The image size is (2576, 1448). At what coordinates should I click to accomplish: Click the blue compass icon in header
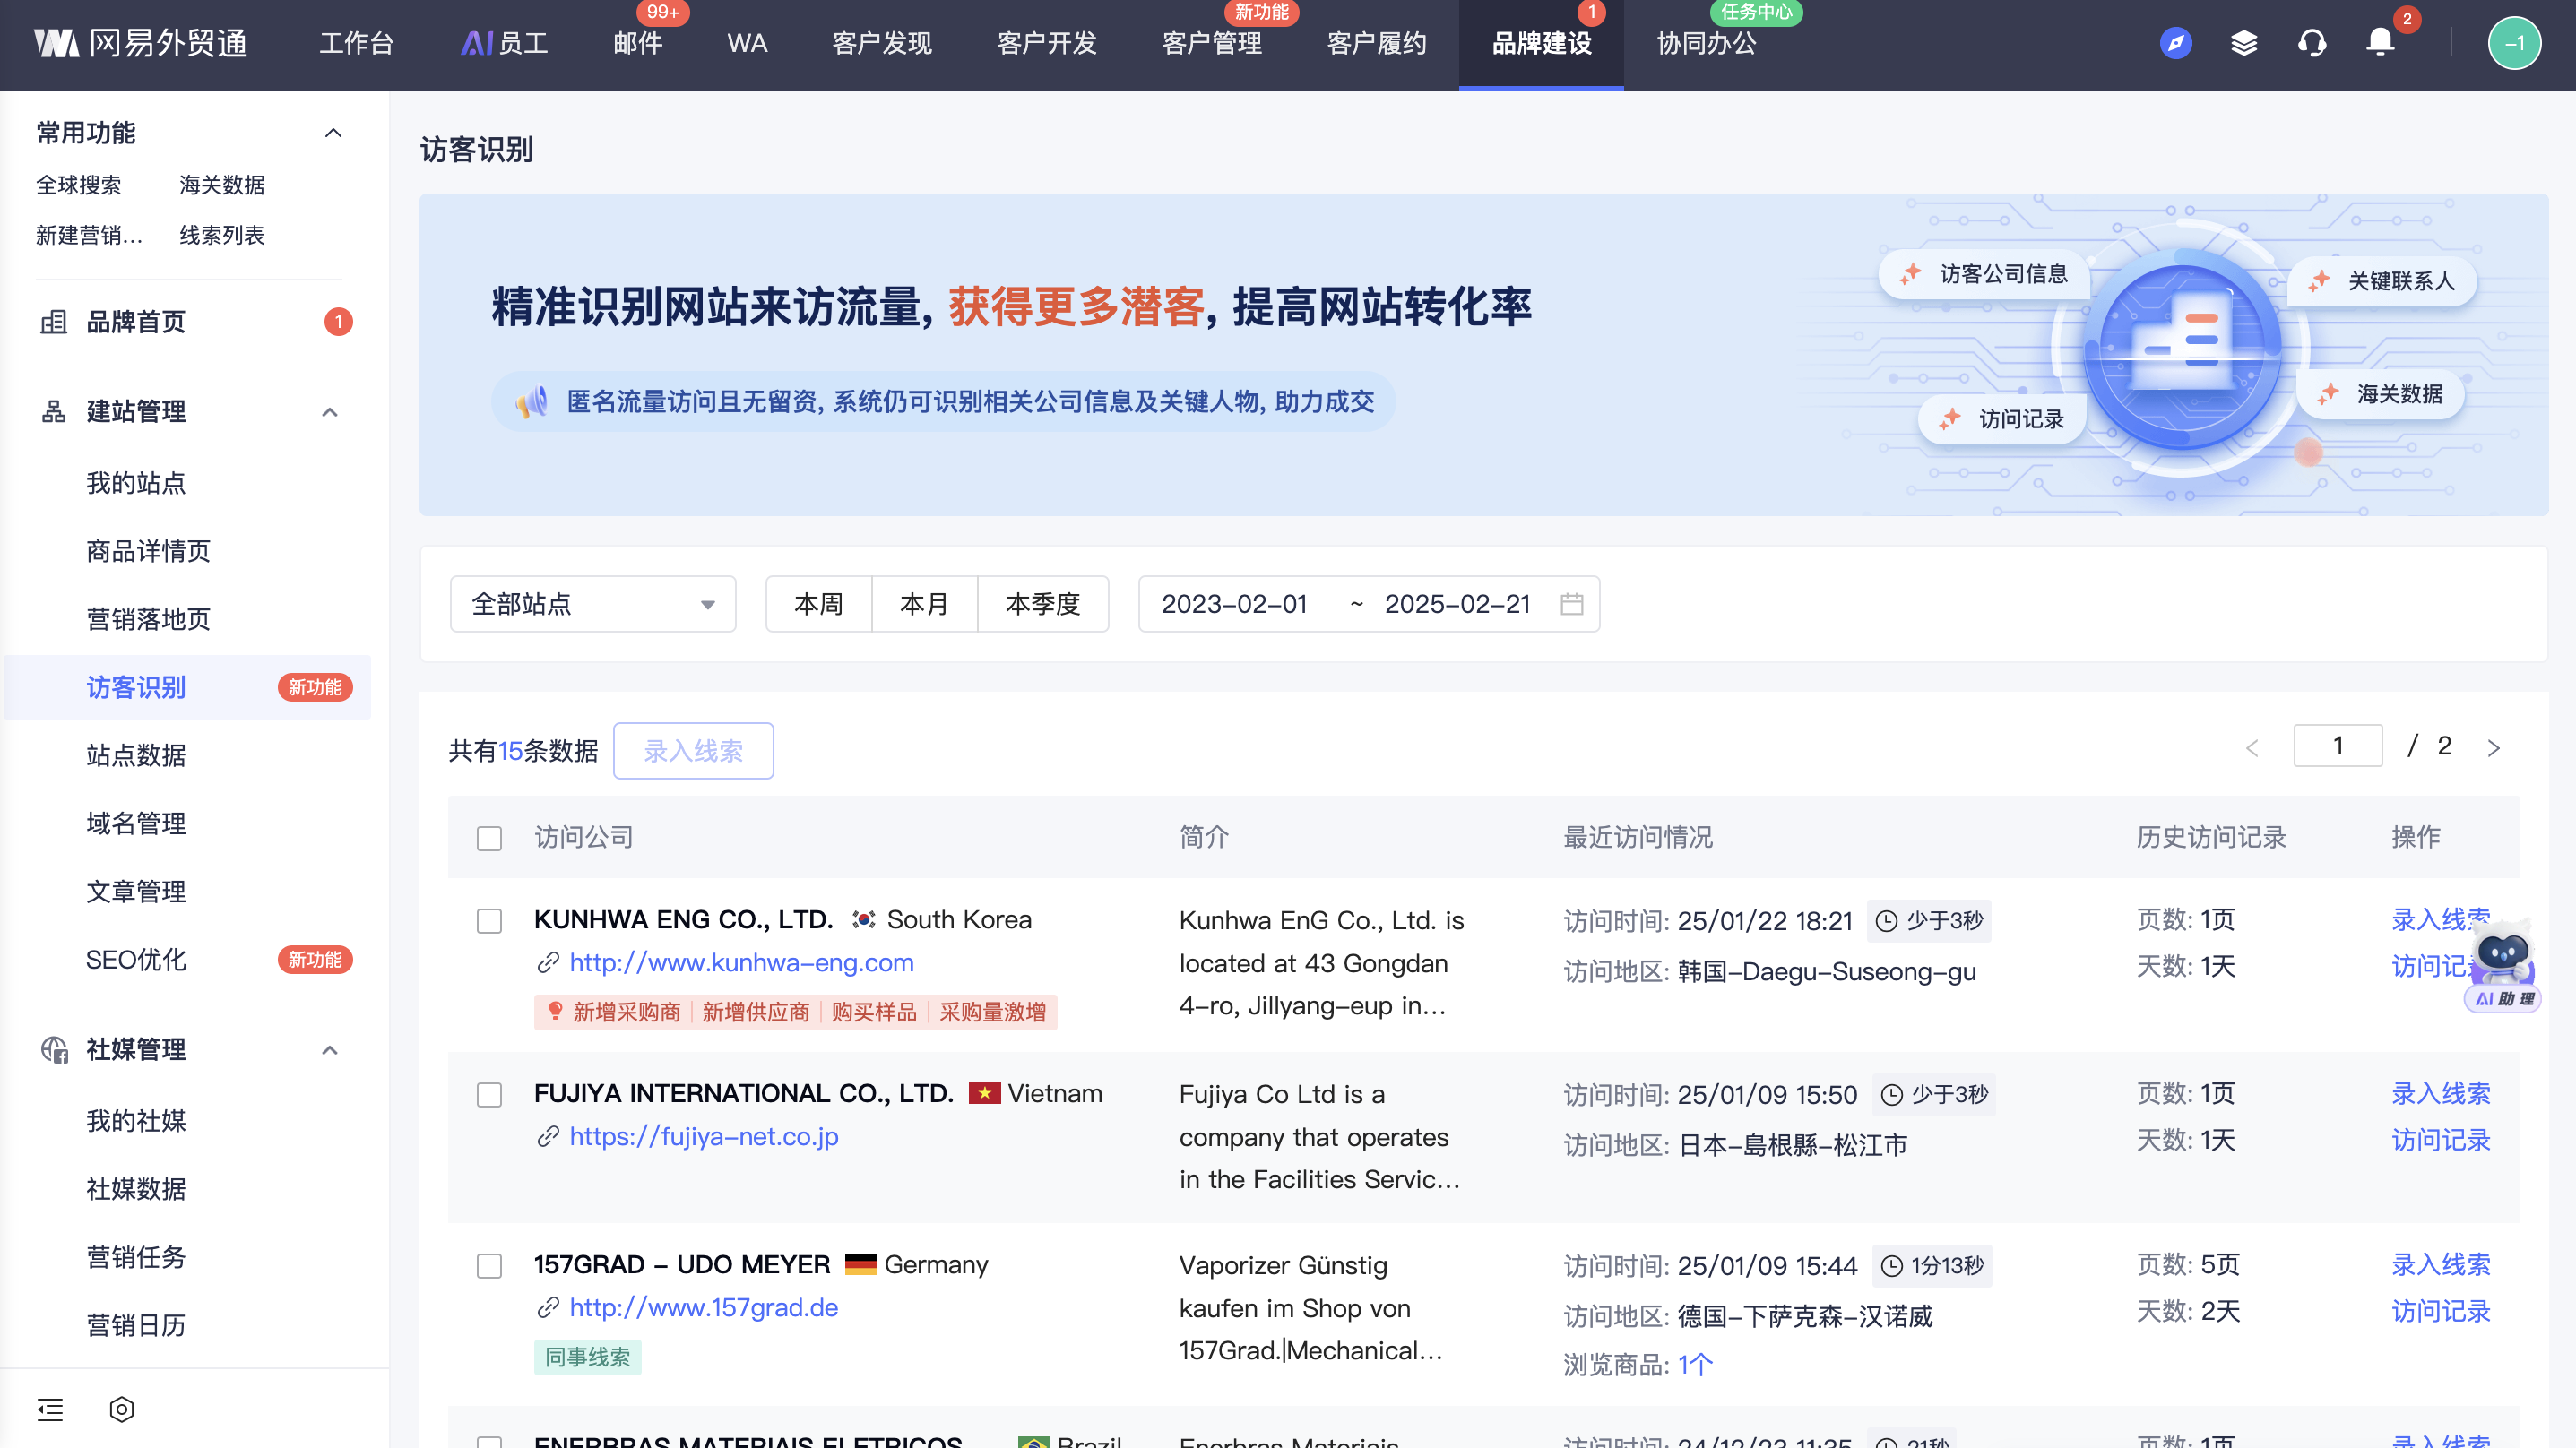tap(2175, 43)
